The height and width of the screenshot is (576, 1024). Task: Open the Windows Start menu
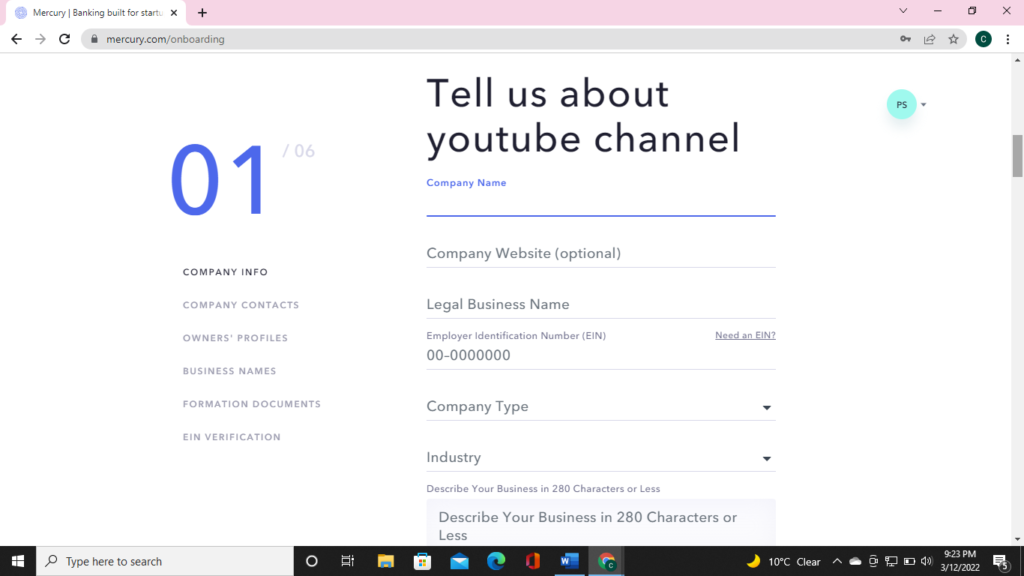pyautogui.click(x=18, y=561)
